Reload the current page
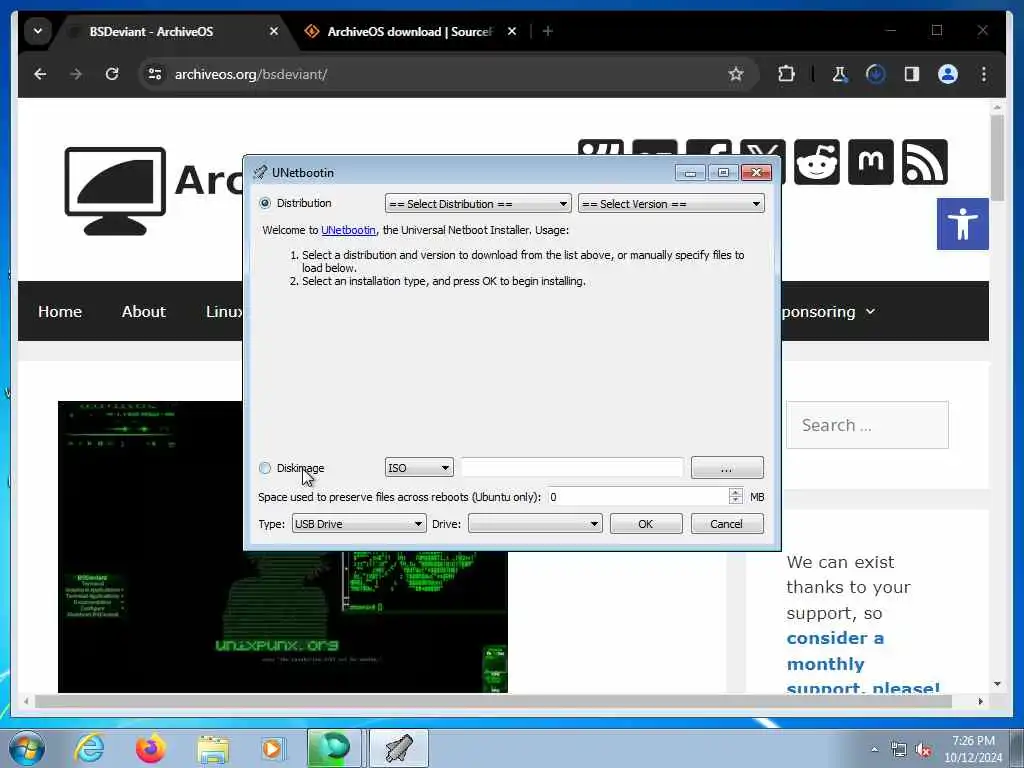The height and width of the screenshot is (768, 1024). pyautogui.click(x=112, y=74)
